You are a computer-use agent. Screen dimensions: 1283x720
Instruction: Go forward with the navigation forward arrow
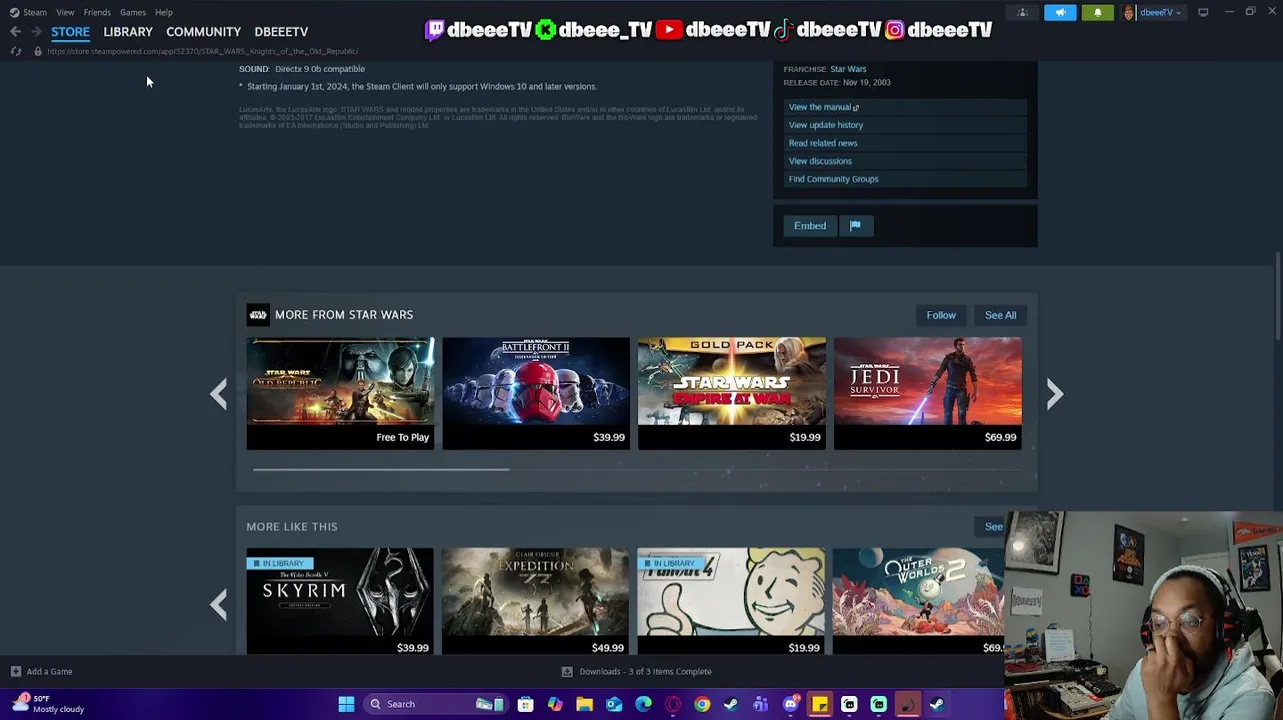[36, 32]
